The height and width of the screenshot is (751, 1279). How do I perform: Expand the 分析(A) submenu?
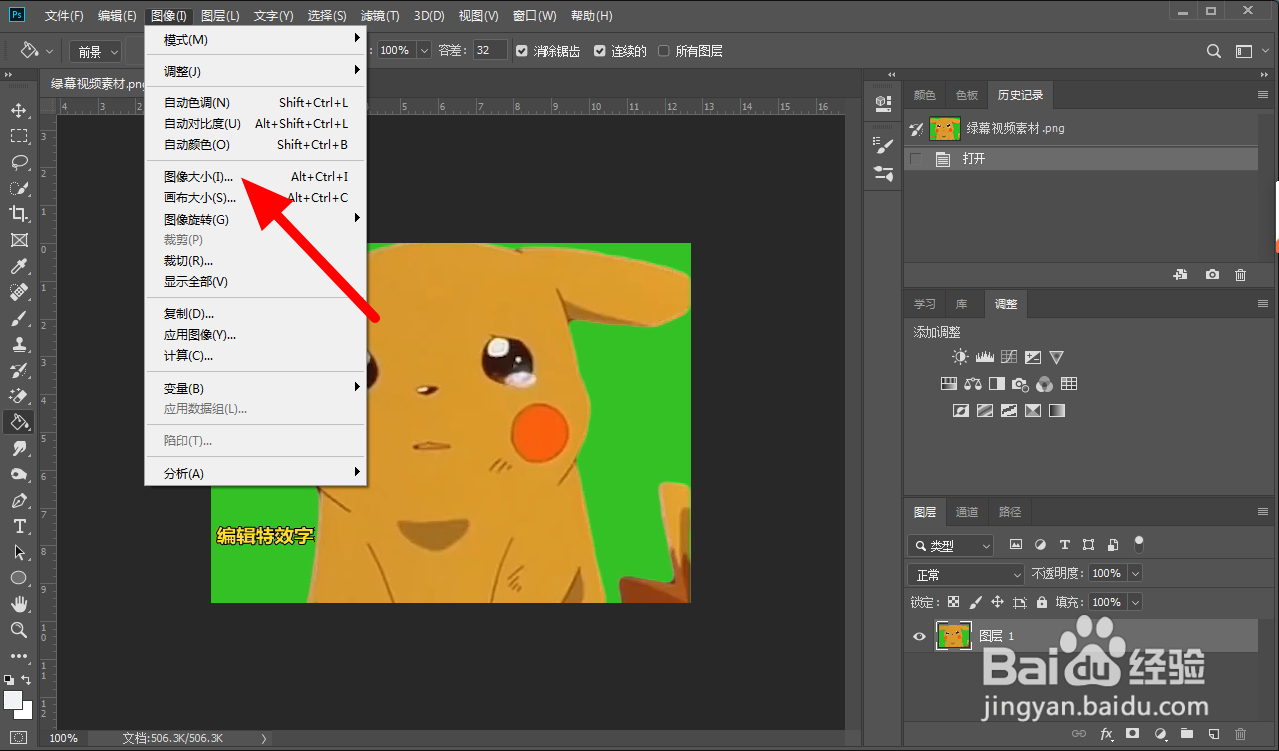(x=256, y=473)
